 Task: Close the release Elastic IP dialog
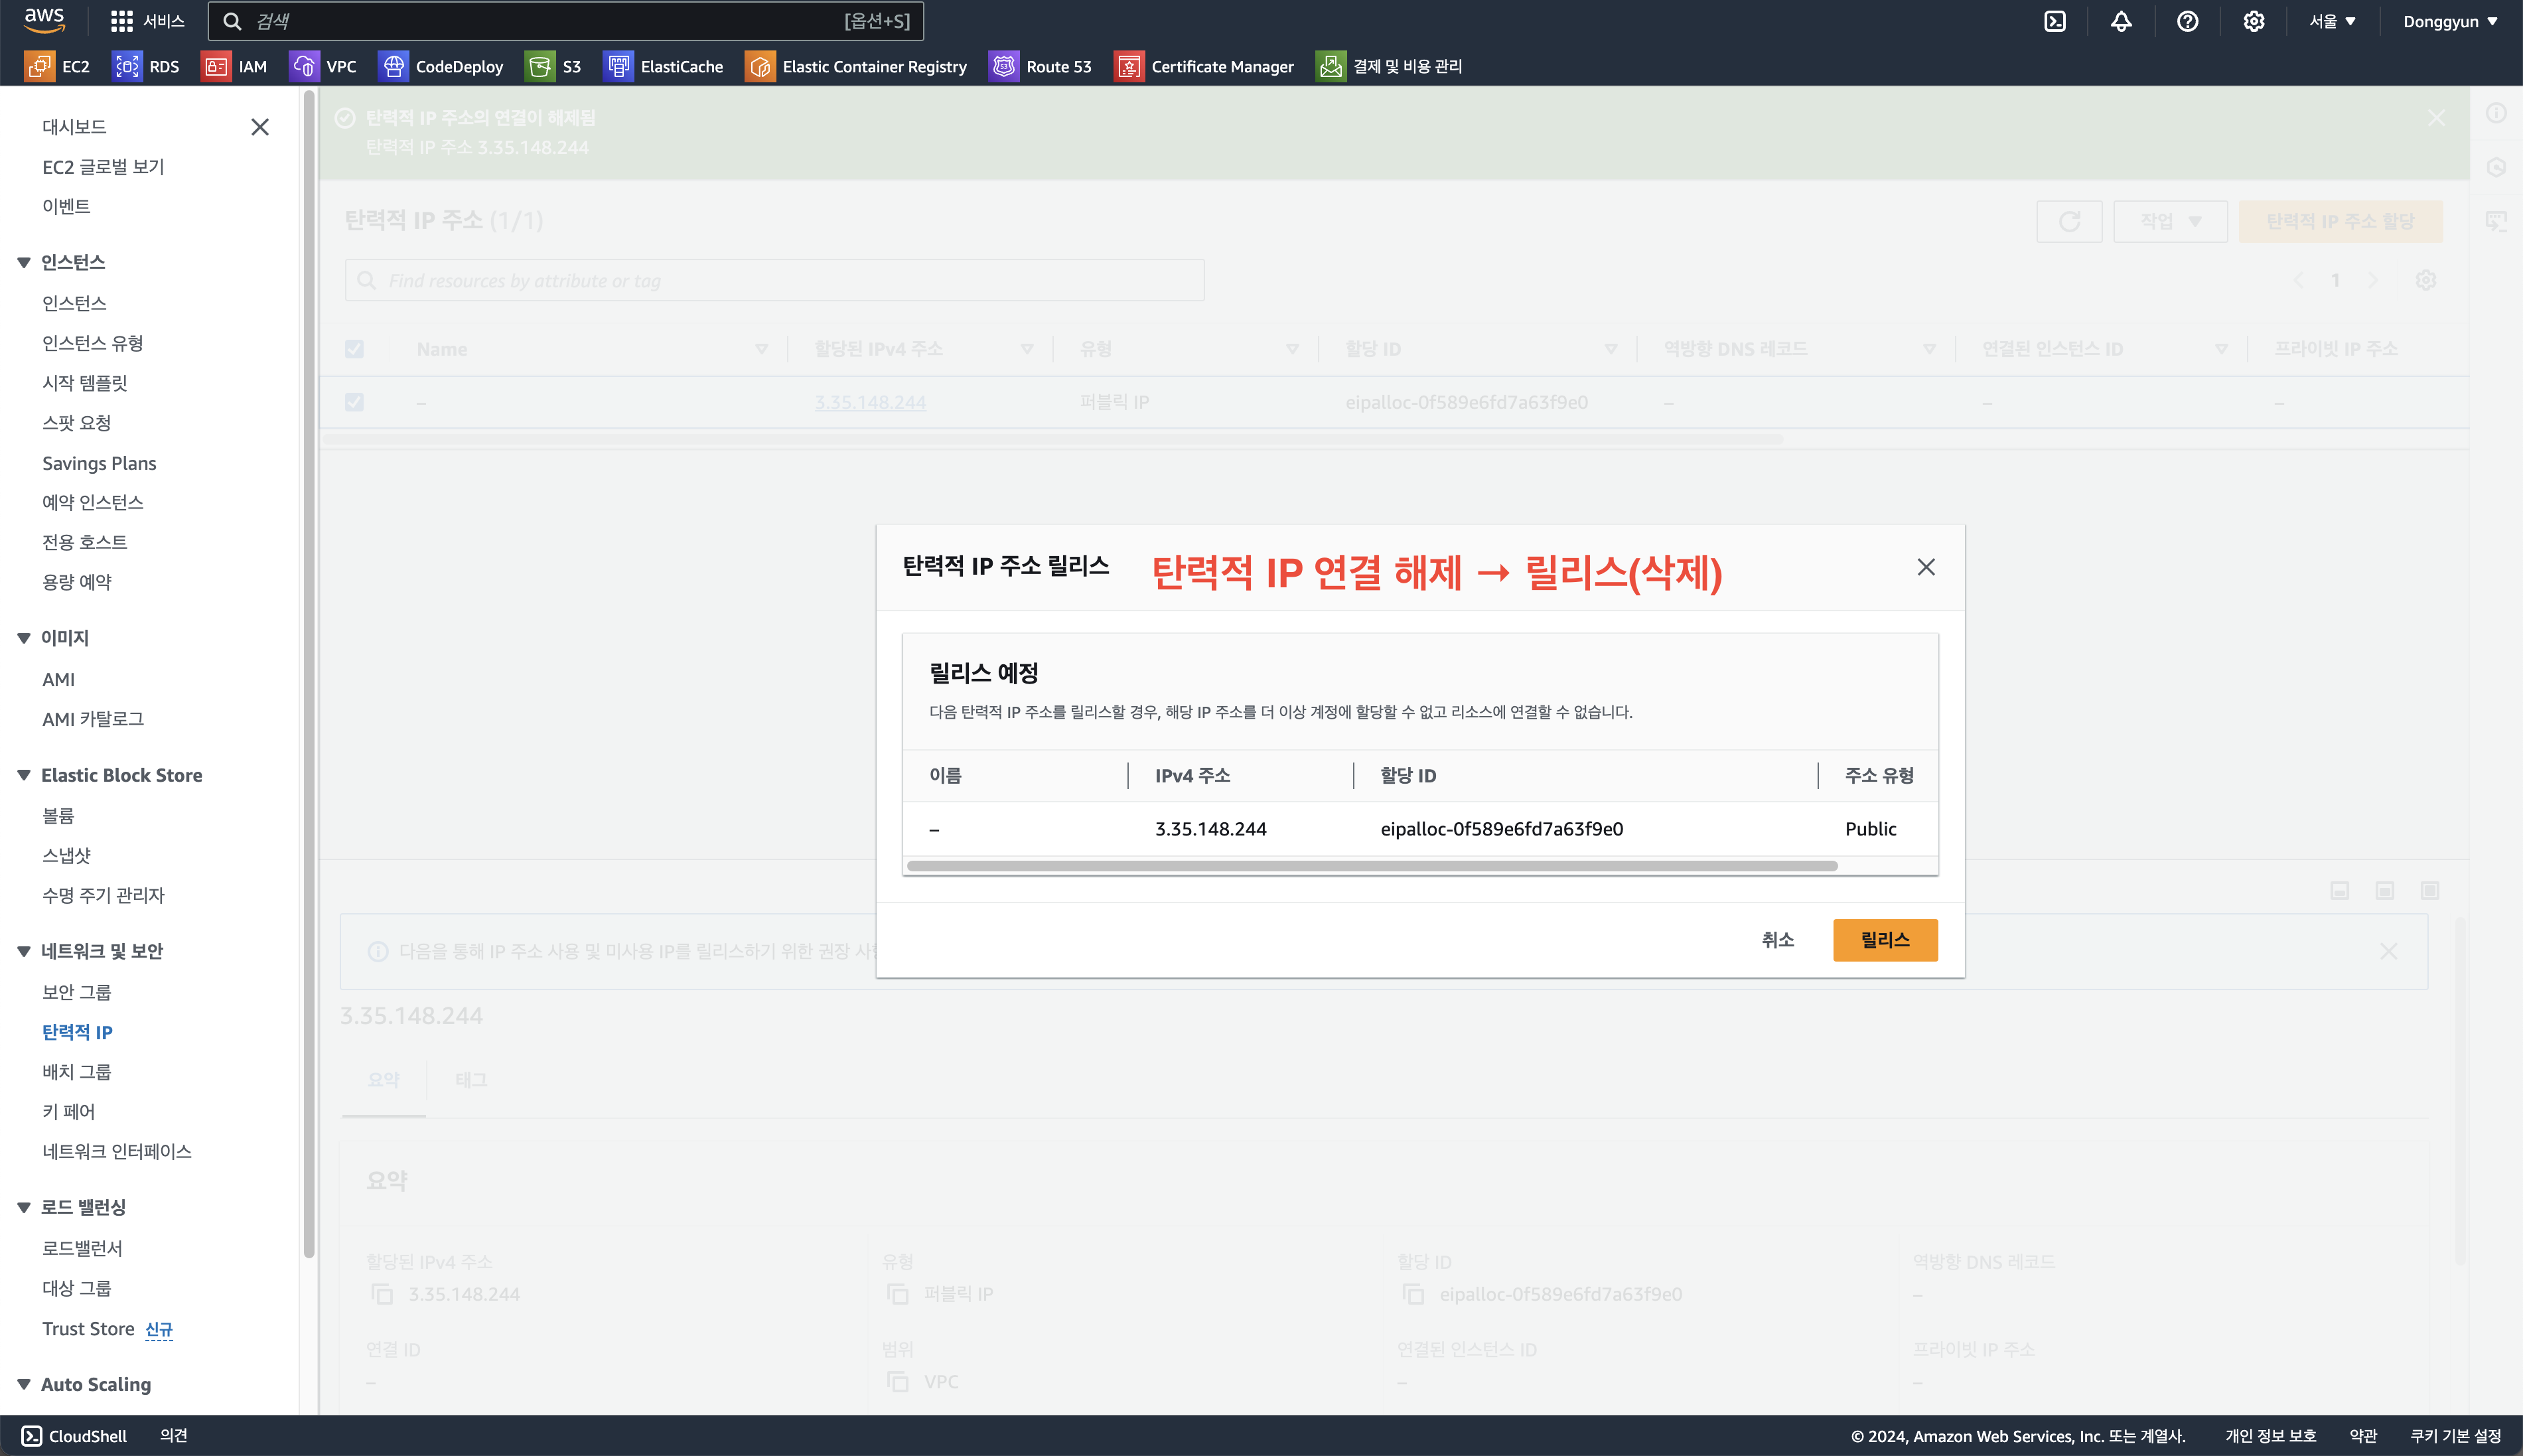click(1925, 567)
